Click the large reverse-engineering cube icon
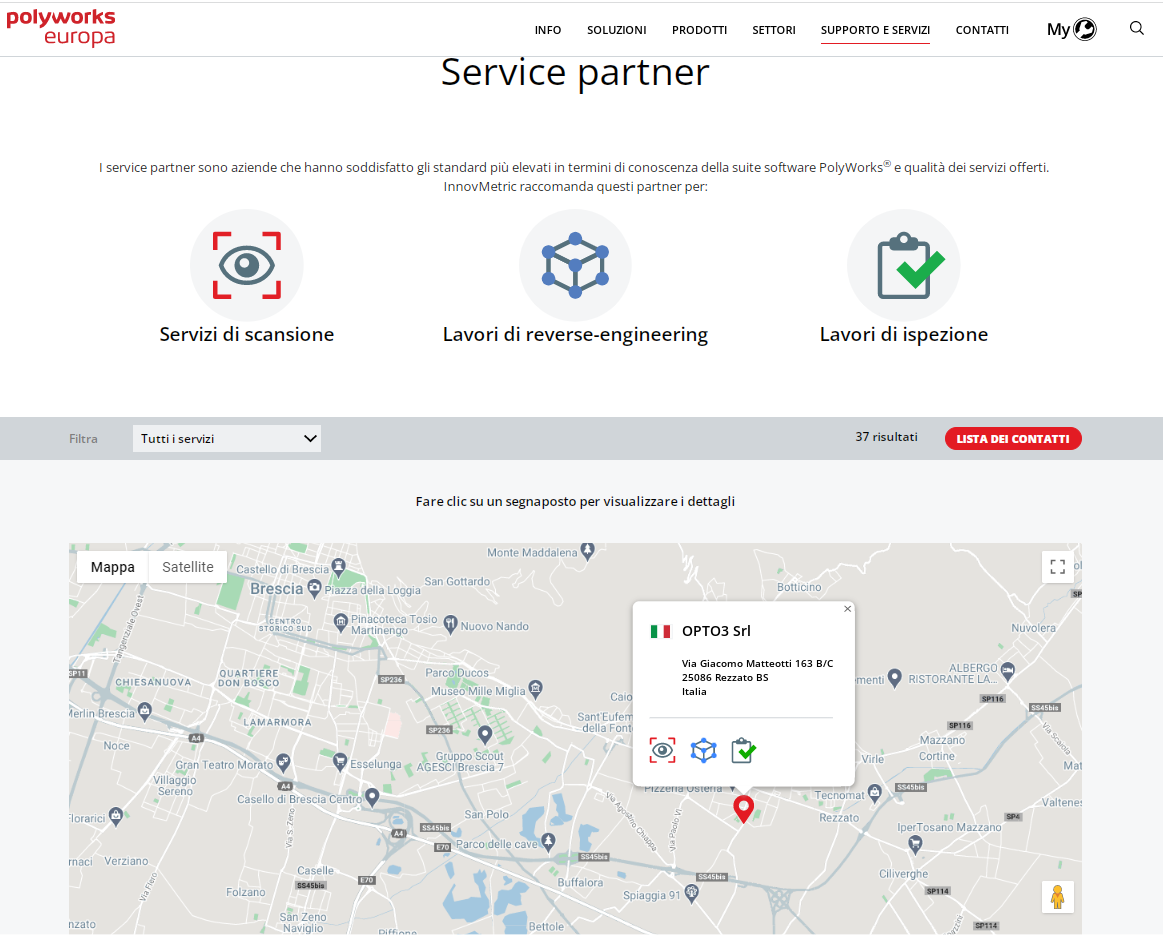 tap(575, 265)
